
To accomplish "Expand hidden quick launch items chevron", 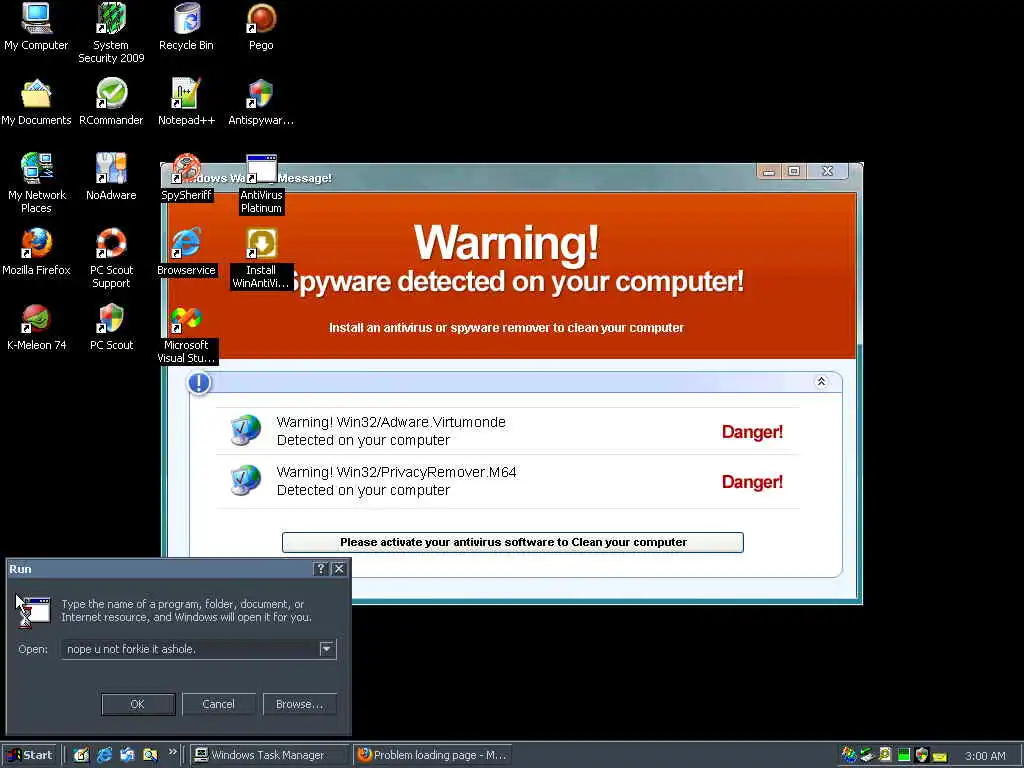I will [172, 752].
